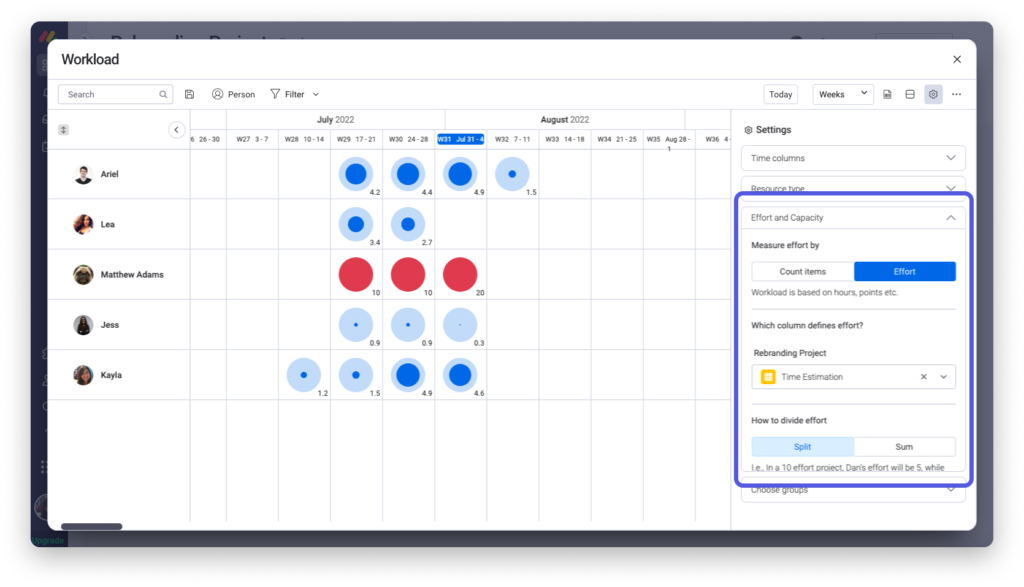
Task: Click the Kayla name label
Action: [111, 375]
